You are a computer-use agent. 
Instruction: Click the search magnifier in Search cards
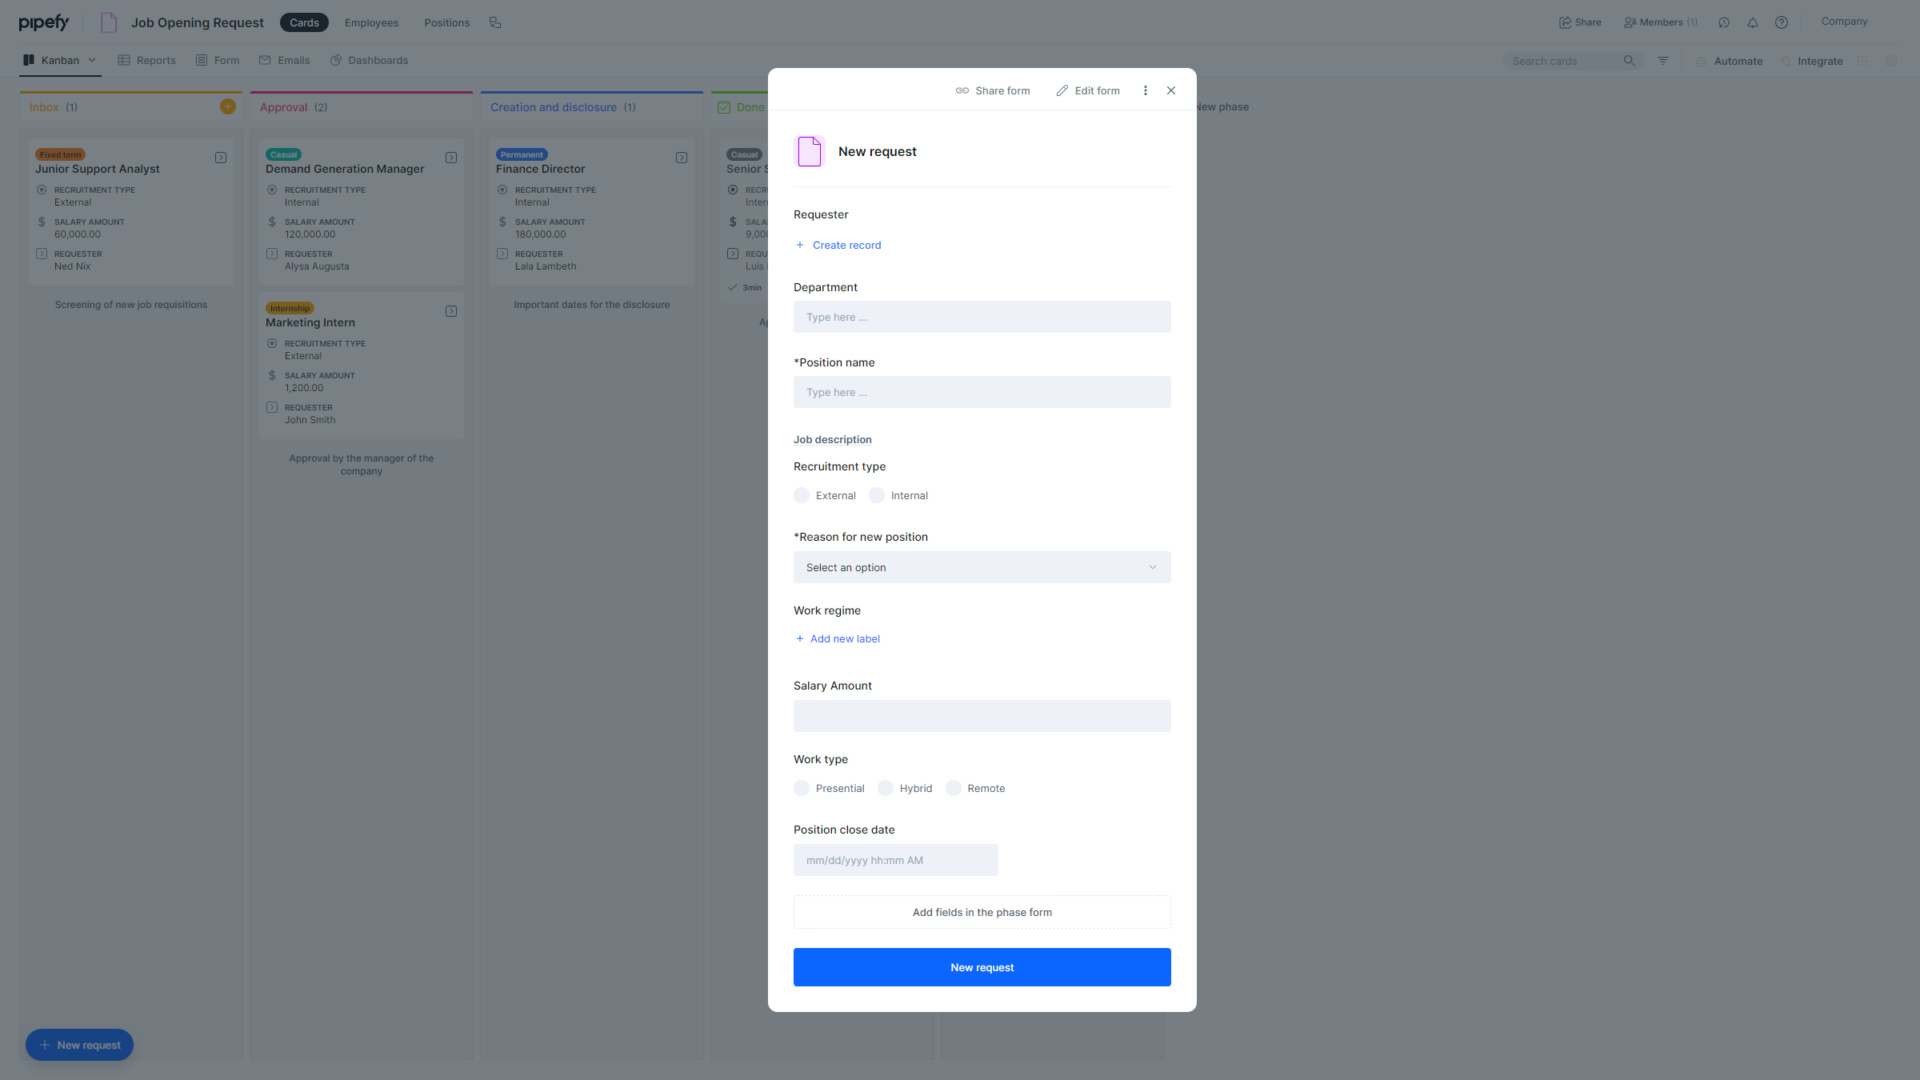click(x=1629, y=60)
